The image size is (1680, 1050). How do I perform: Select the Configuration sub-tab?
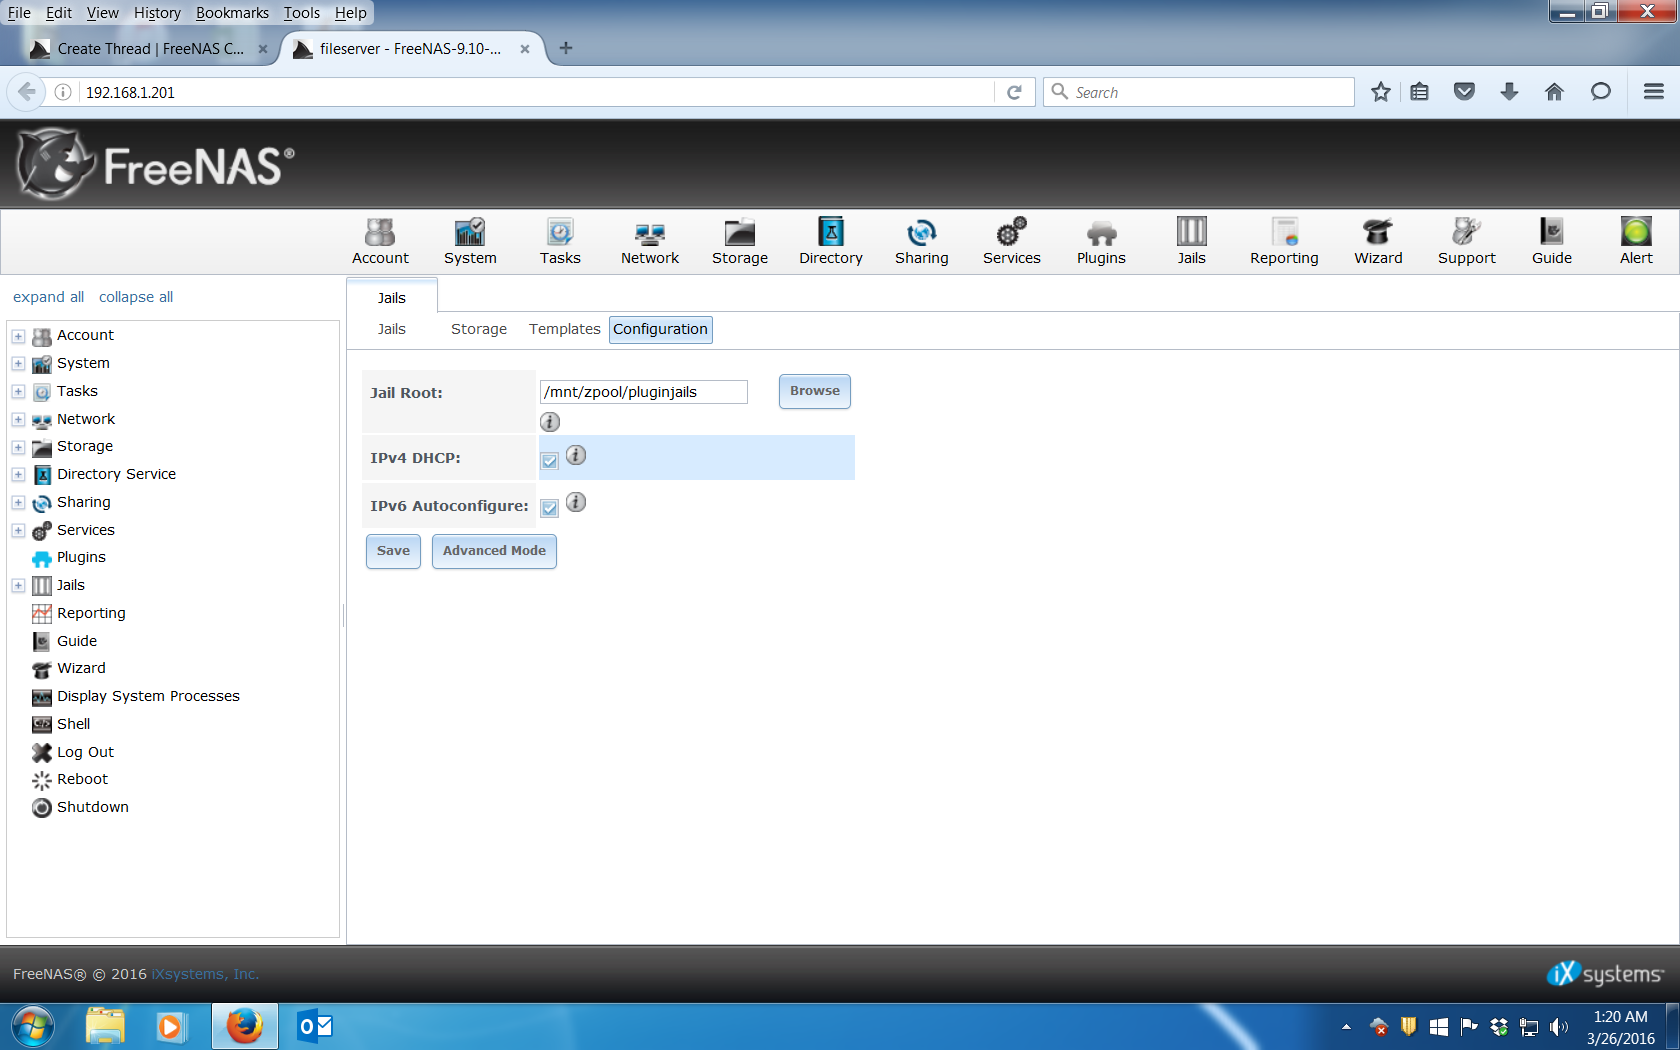(x=661, y=329)
